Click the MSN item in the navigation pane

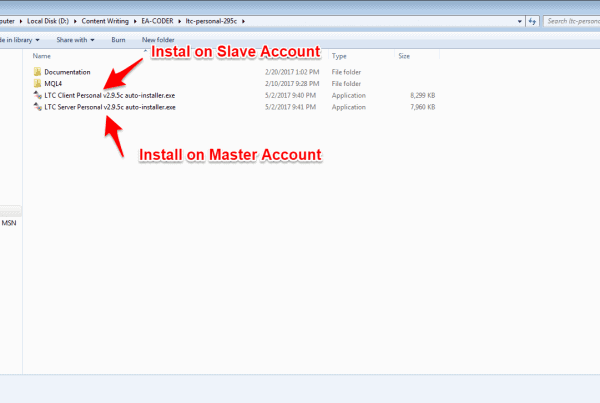point(9,223)
